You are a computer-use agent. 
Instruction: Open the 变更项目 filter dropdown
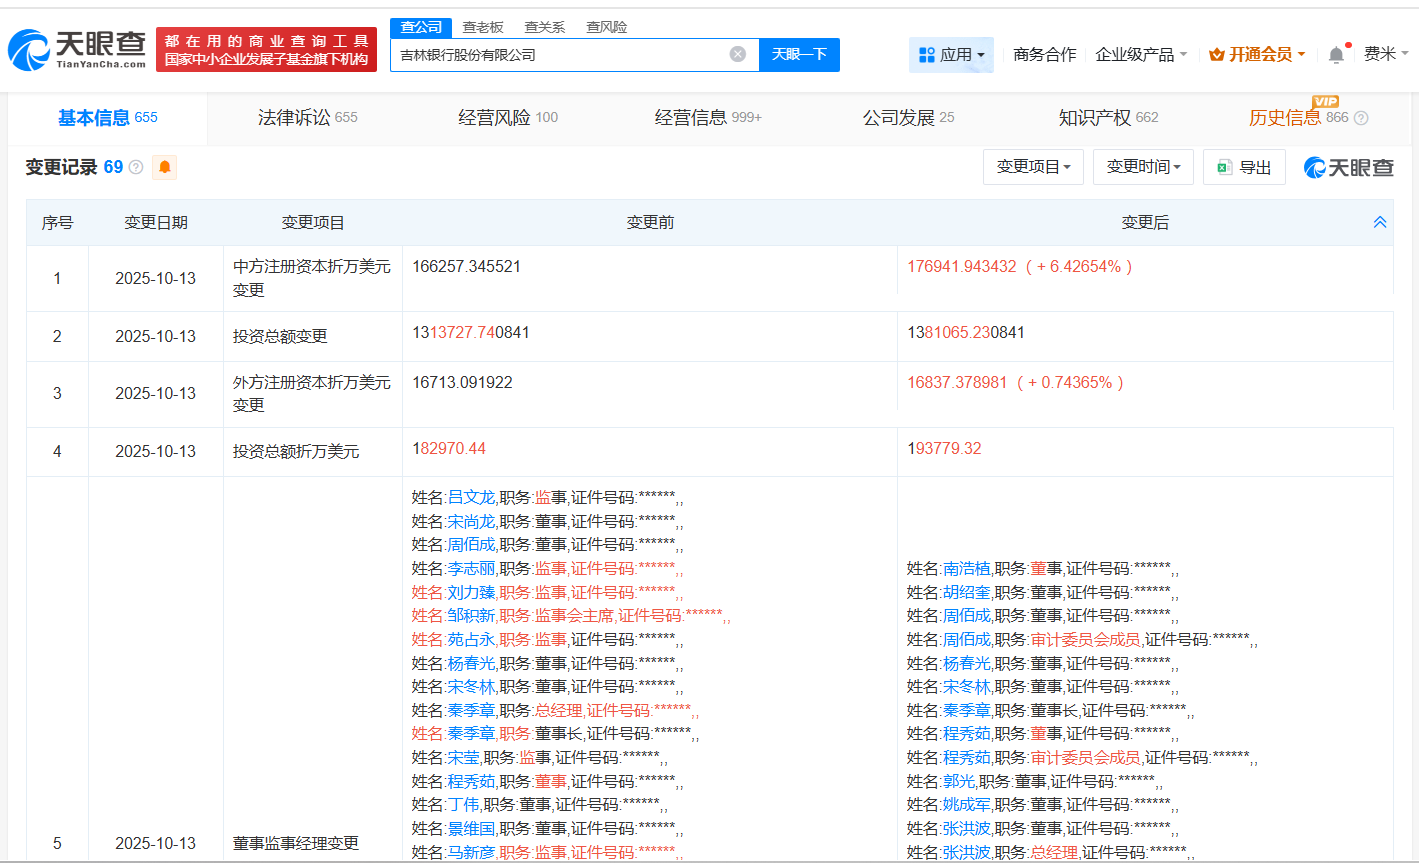[x=1033, y=167]
